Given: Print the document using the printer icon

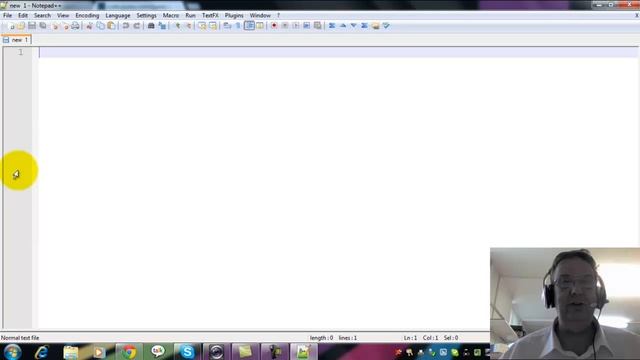Looking at the screenshot, I should (x=76, y=26).
